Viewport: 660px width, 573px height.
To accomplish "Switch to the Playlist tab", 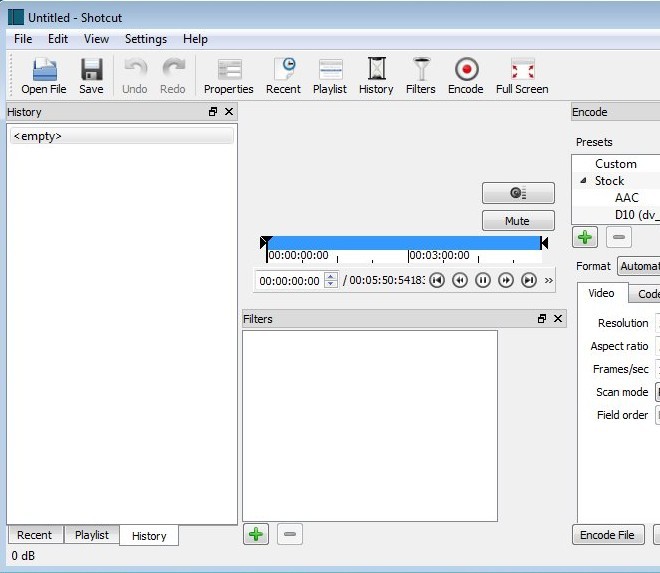I will pos(92,535).
